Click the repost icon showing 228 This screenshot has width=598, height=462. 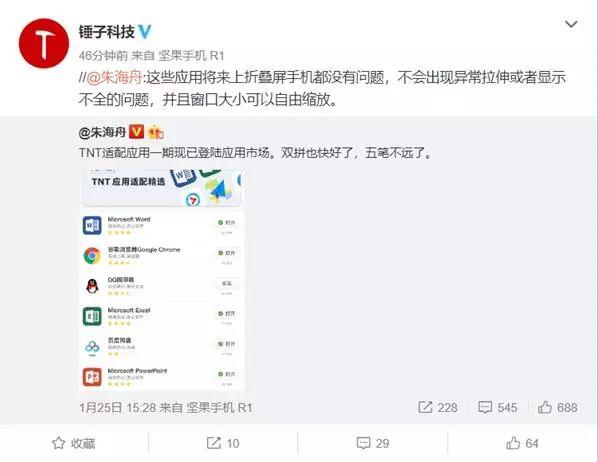coord(437,407)
